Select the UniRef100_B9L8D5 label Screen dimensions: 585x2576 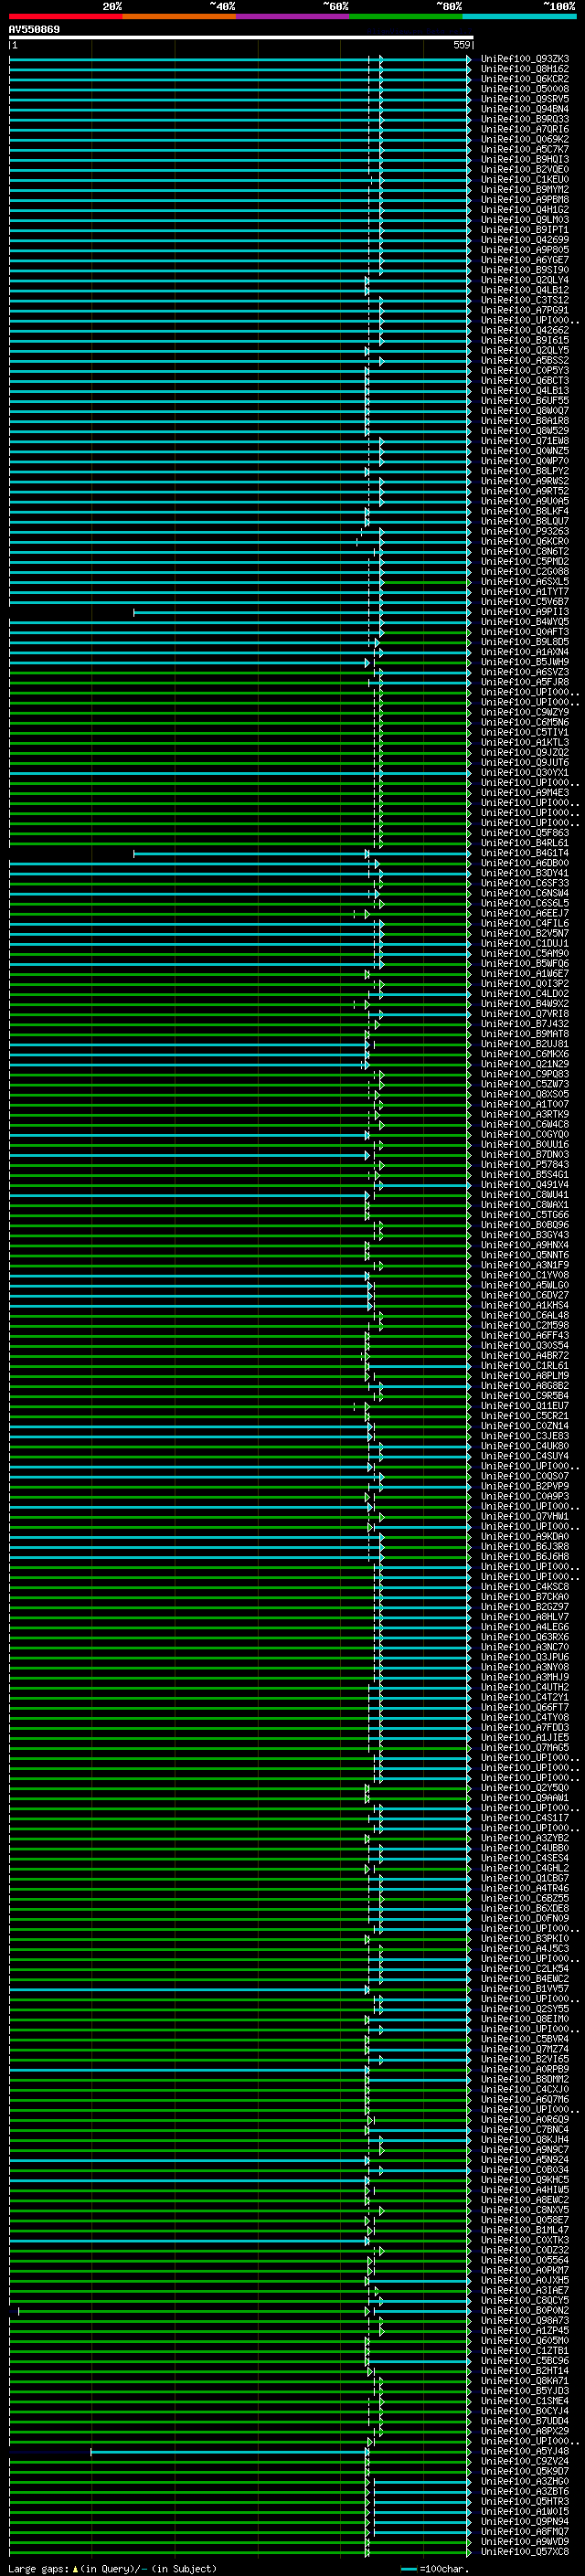pyautogui.click(x=525, y=642)
